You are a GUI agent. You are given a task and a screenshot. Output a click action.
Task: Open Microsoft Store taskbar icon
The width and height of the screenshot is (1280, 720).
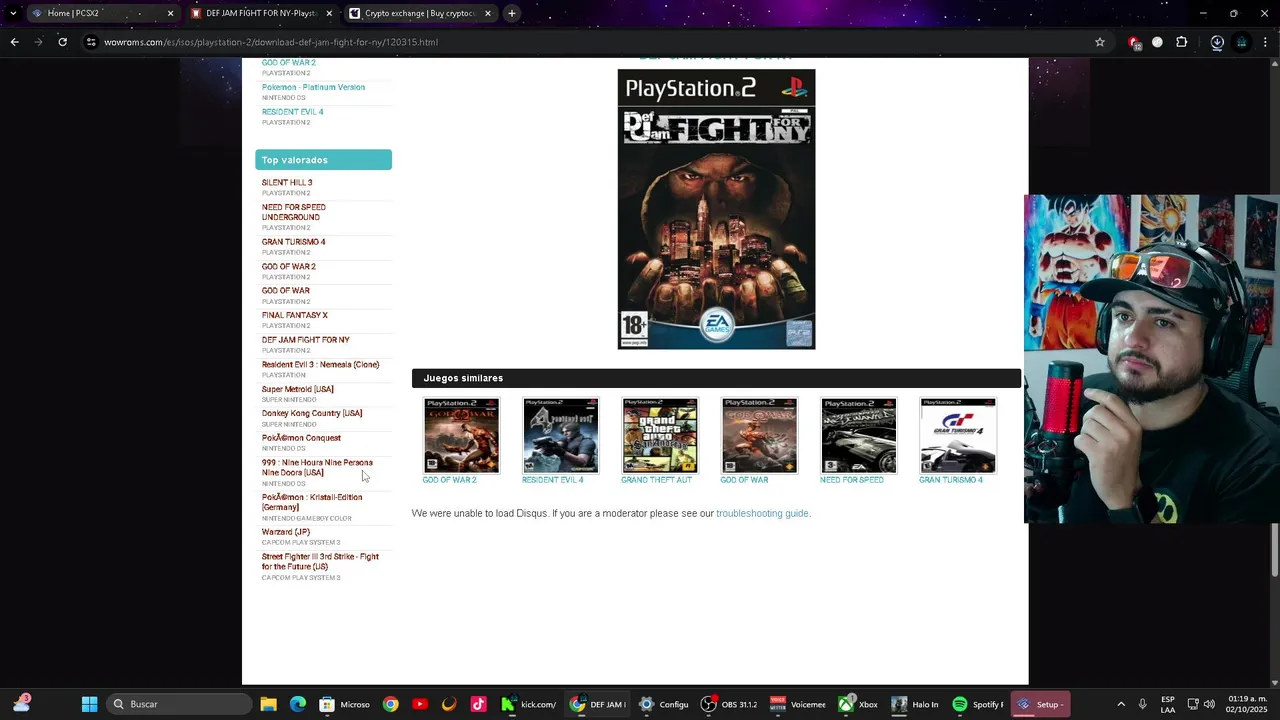(345, 704)
